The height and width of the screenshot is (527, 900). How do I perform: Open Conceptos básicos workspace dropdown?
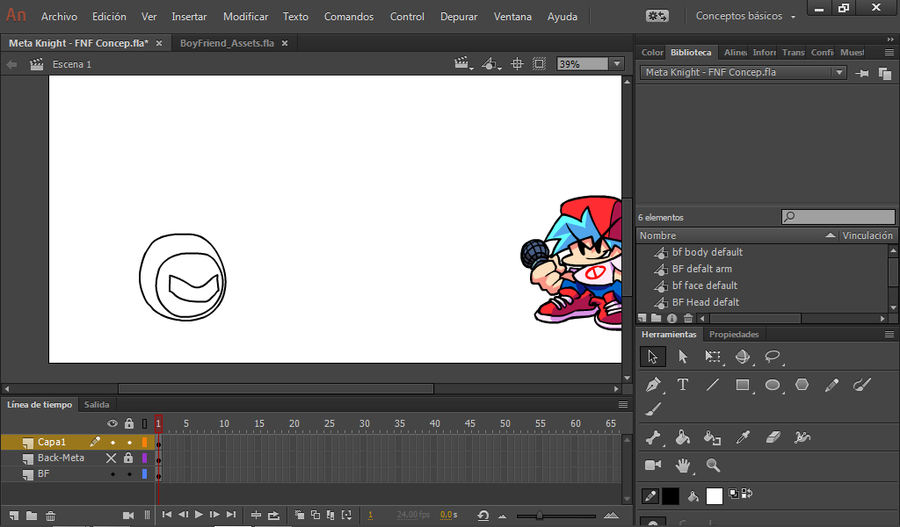point(745,16)
